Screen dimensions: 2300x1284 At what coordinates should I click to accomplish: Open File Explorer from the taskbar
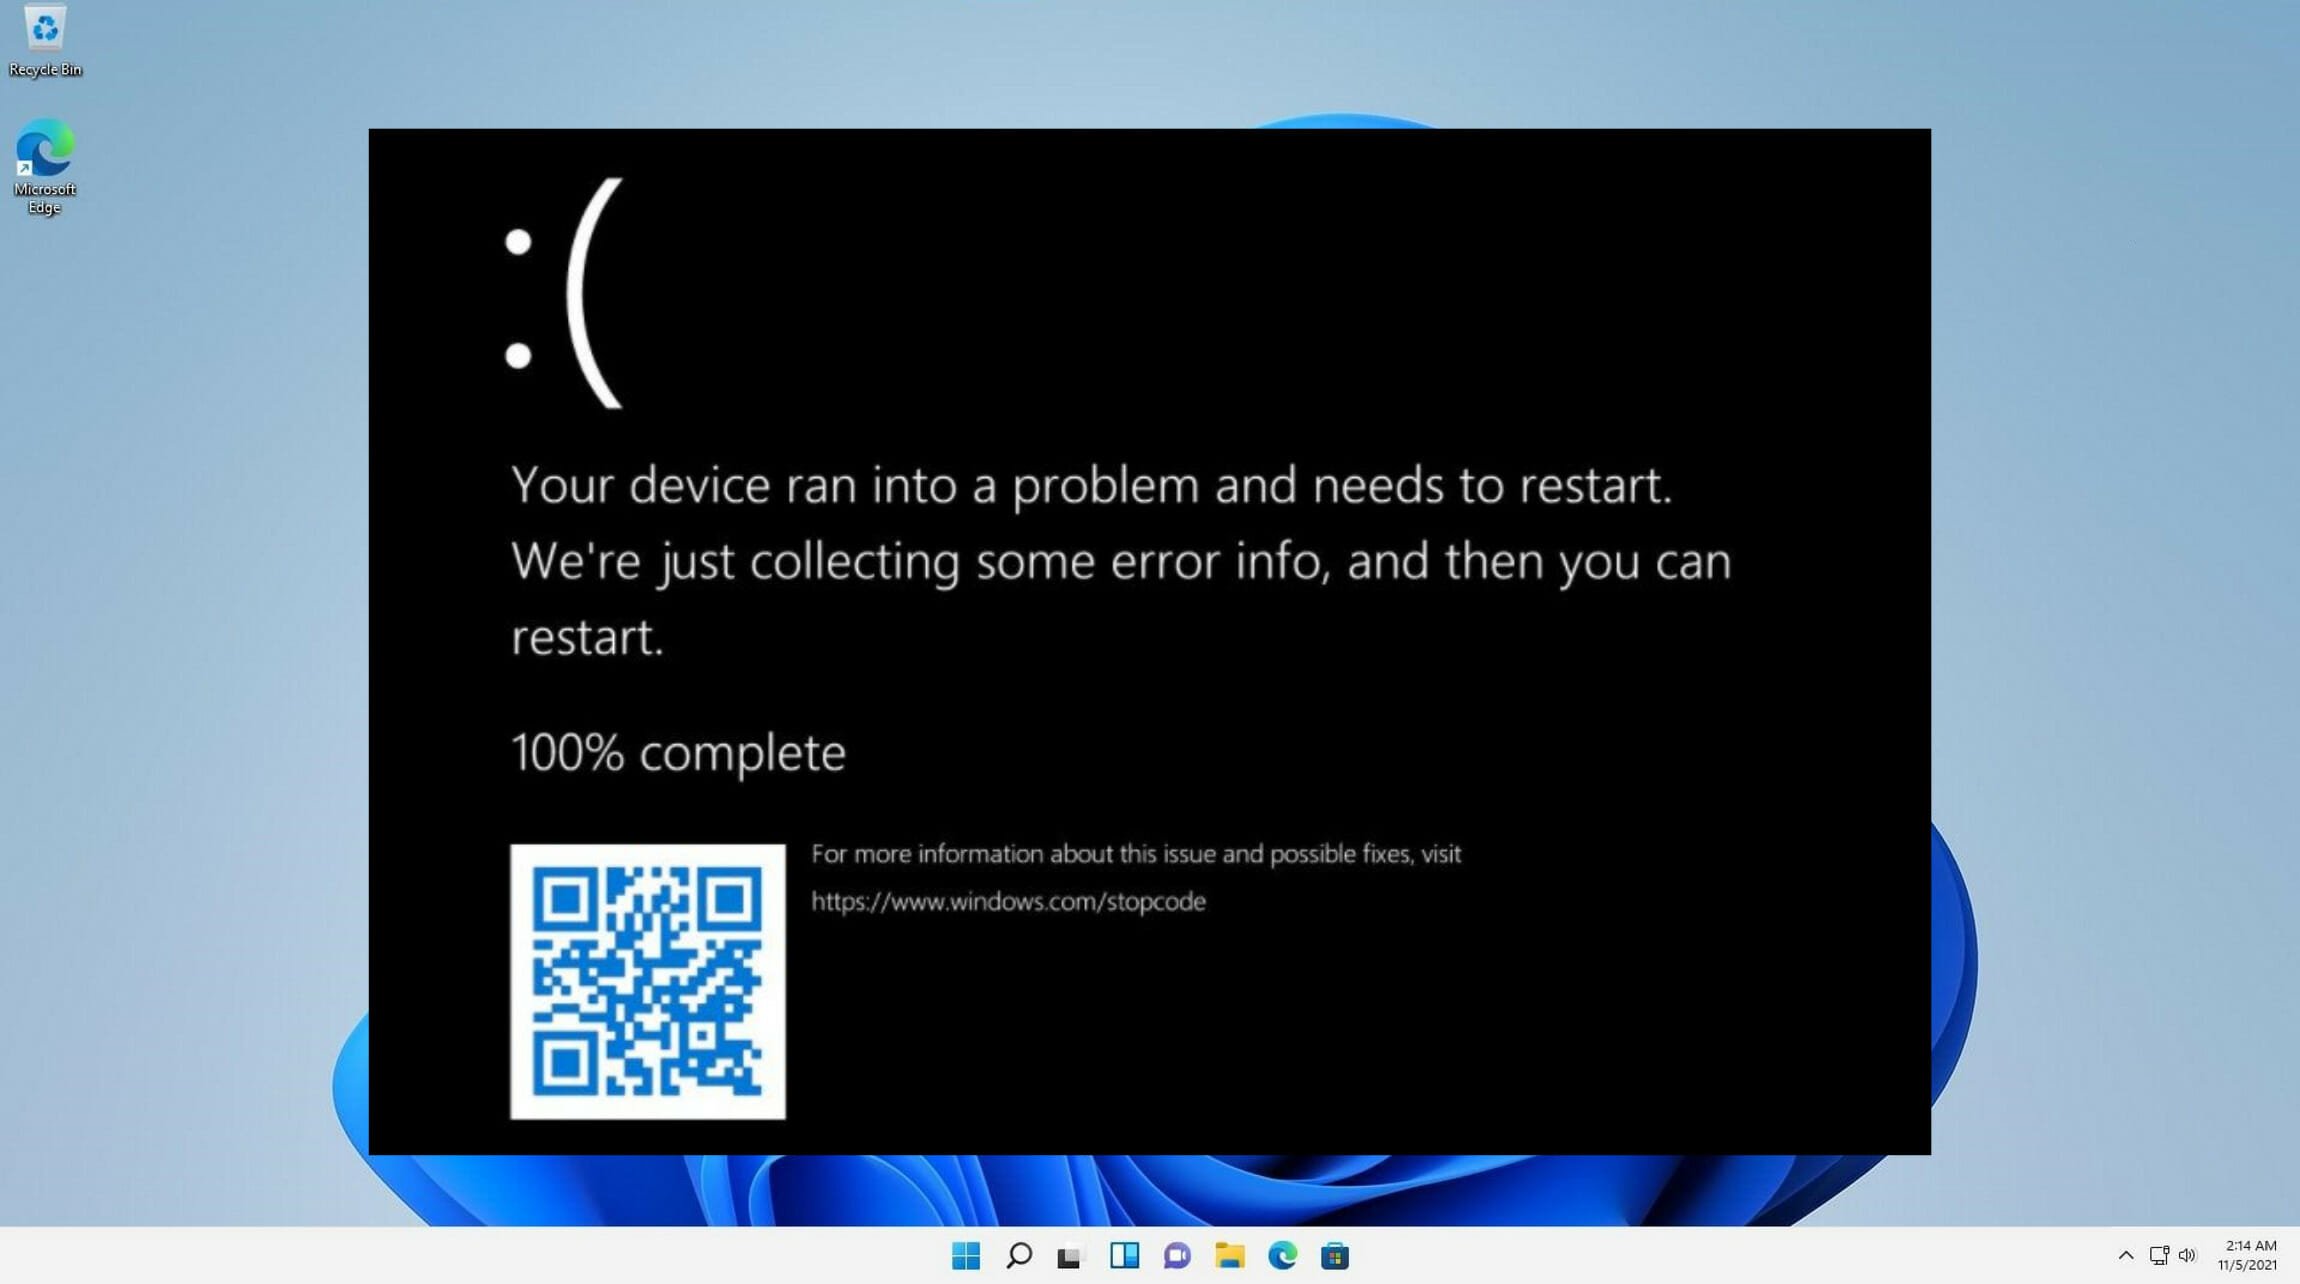tap(1230, 1255)
